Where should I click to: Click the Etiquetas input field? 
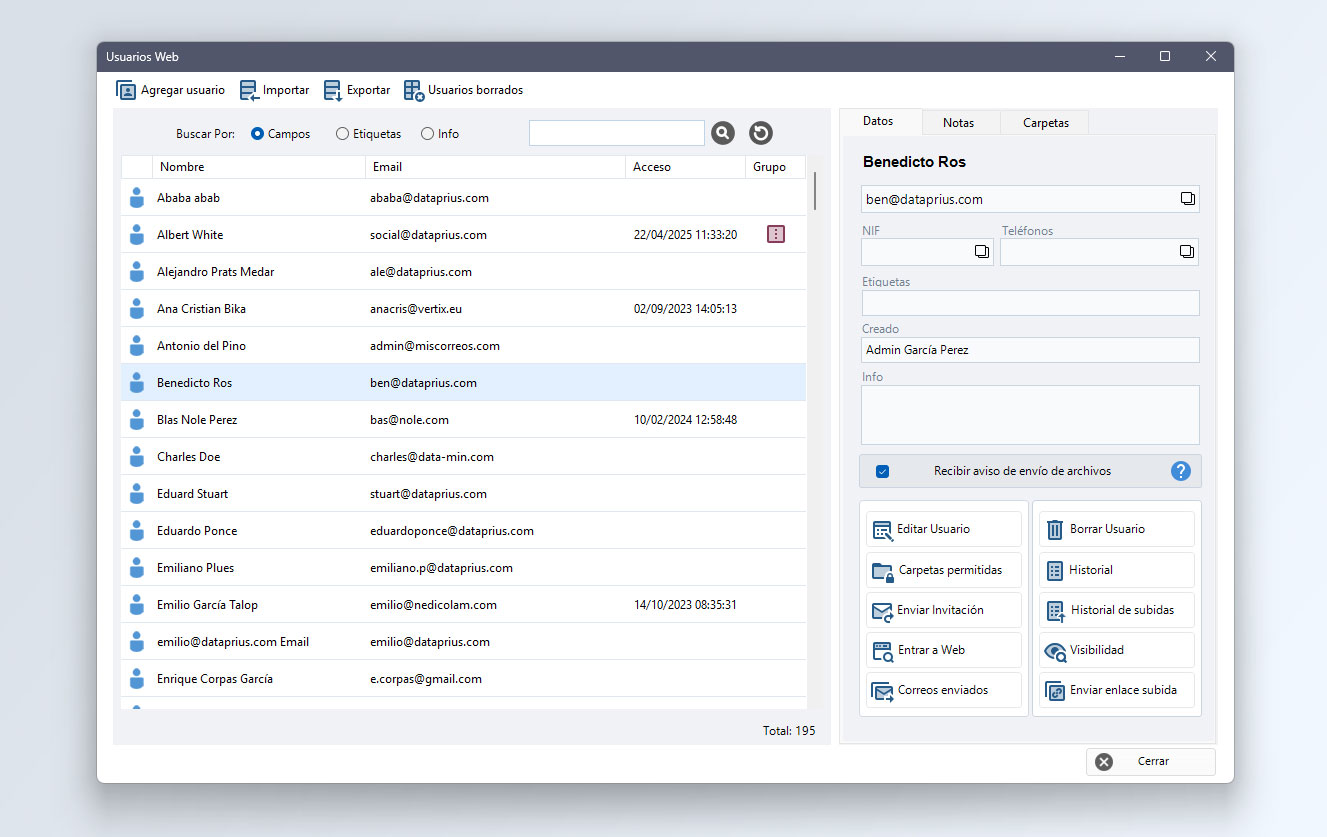[x=1030, y=303]
